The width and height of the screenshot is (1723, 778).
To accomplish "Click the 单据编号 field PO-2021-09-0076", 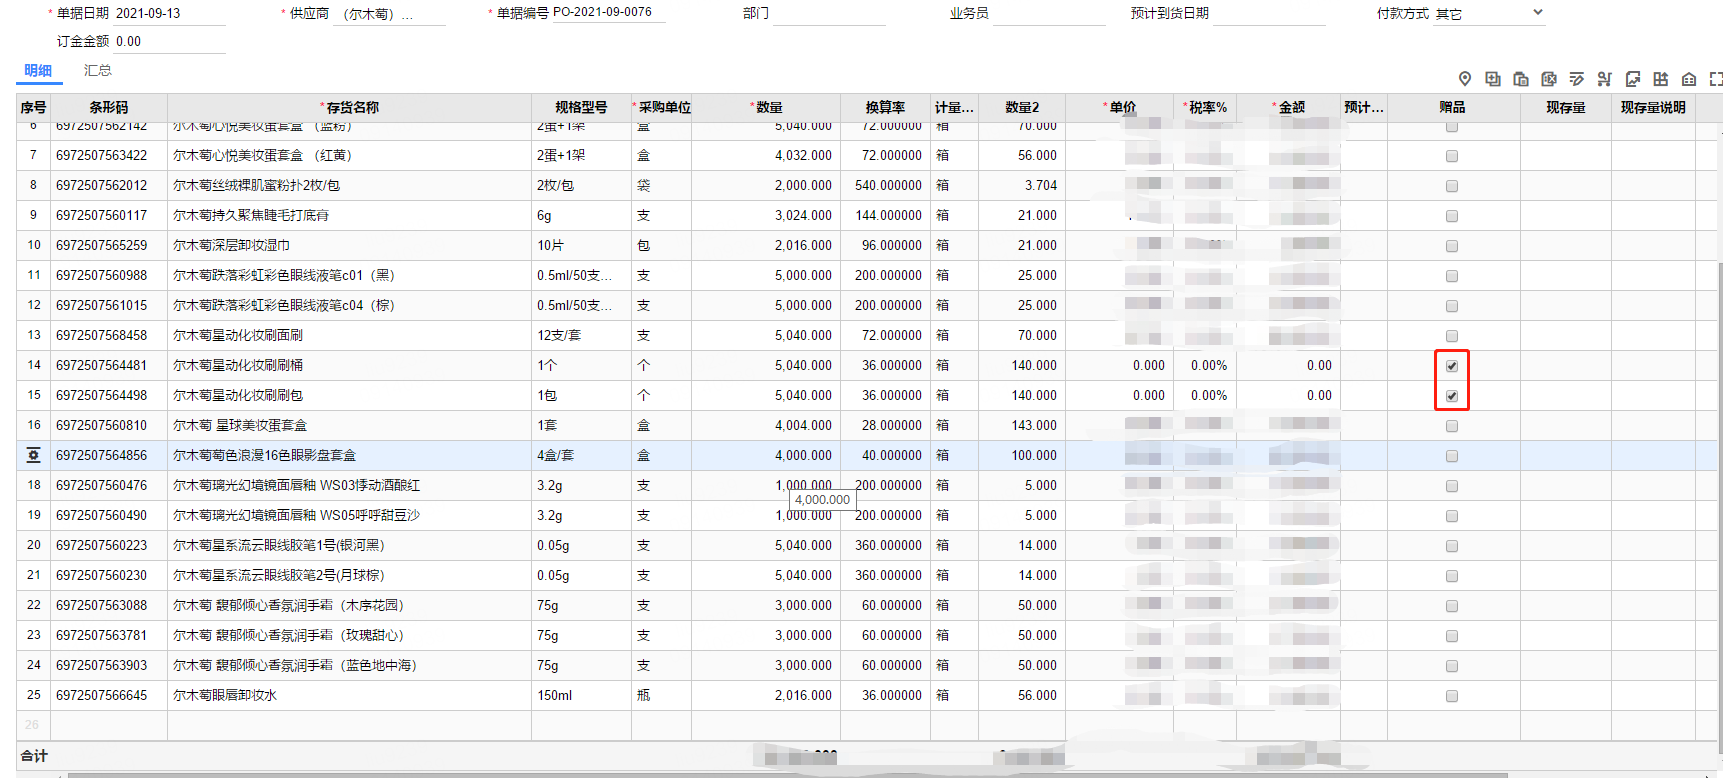I will 608,12.
